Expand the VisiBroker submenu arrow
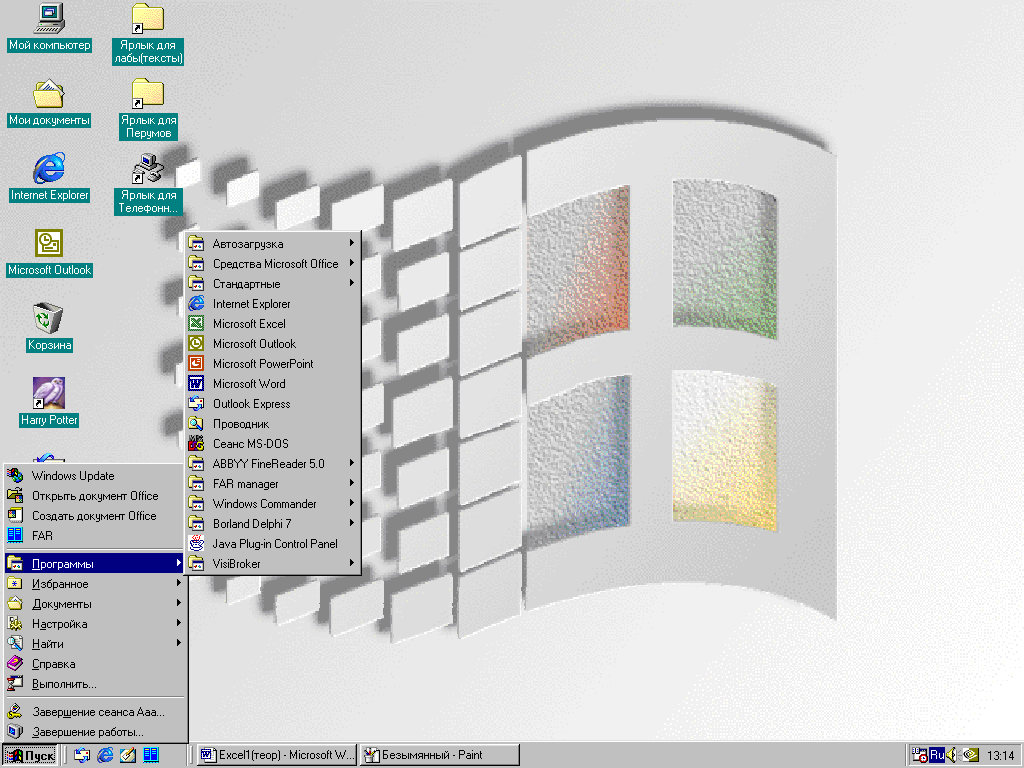The image size is (1024, 768). (x=351, y=563)
